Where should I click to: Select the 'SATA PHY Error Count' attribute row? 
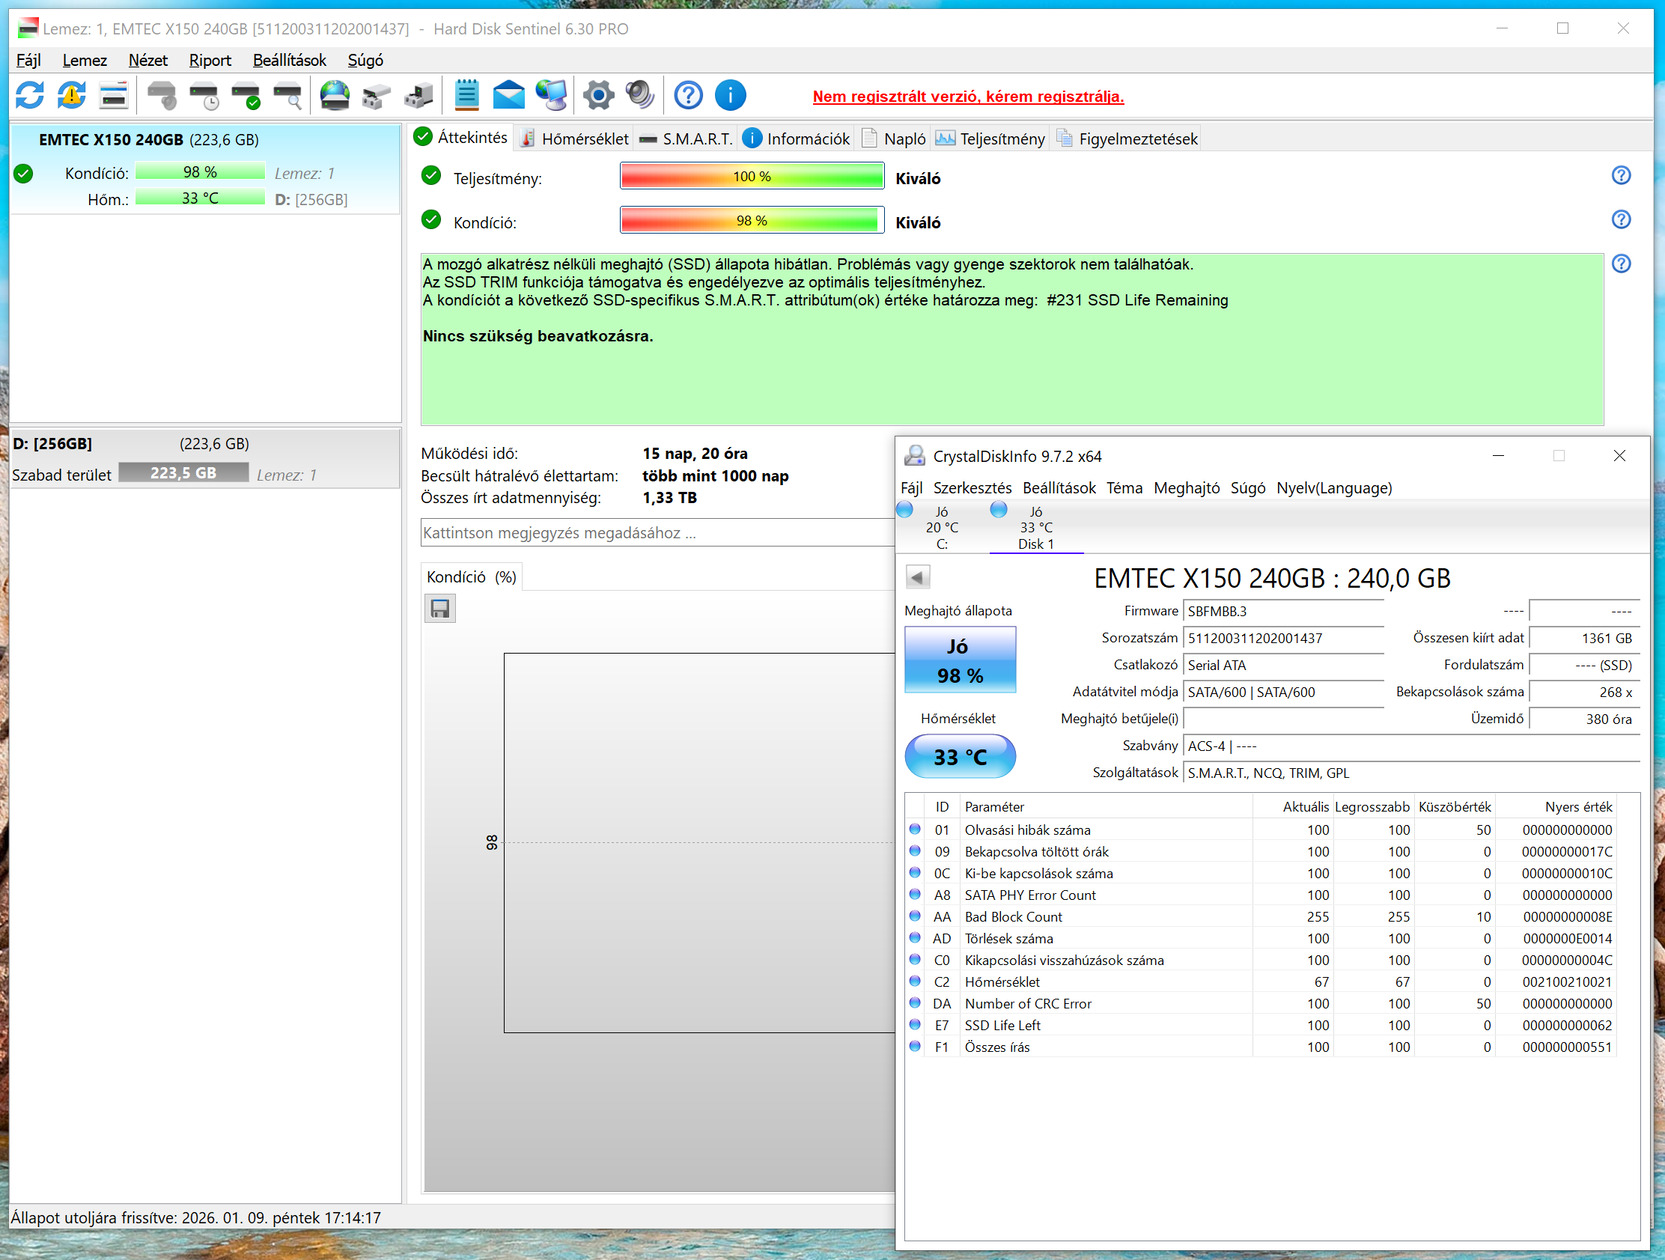[x=1262, y=895]
